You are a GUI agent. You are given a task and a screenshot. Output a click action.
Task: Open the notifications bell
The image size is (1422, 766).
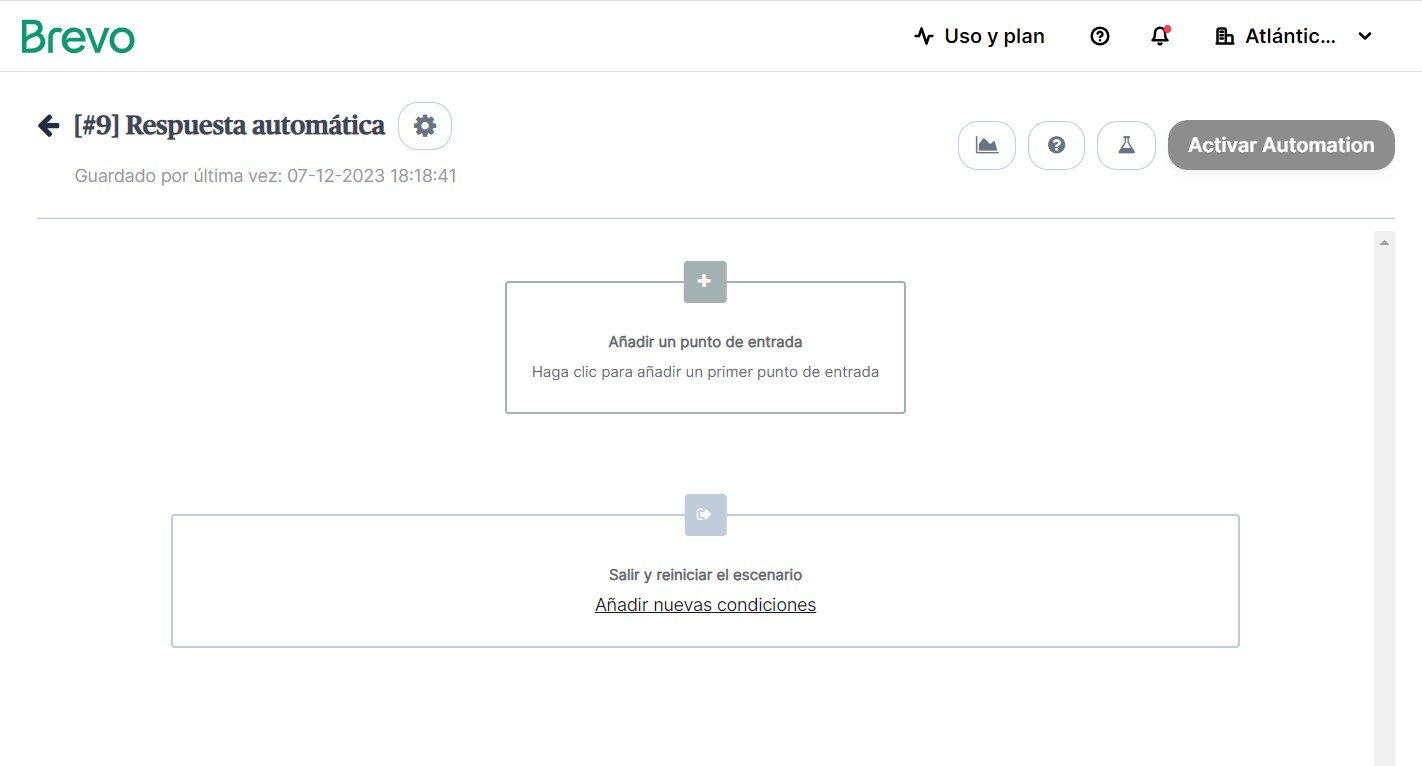(x=1160, y=36)
